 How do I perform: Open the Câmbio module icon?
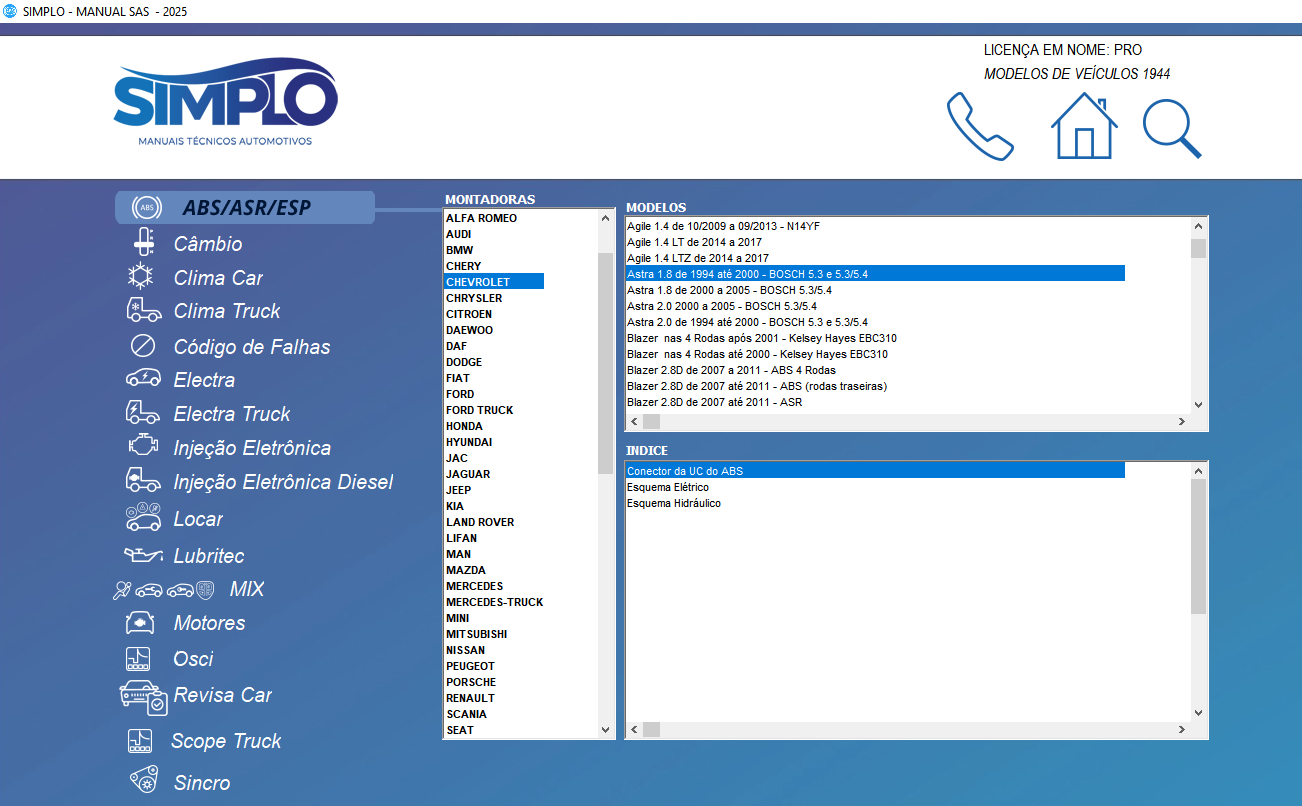tap(143, 241)
